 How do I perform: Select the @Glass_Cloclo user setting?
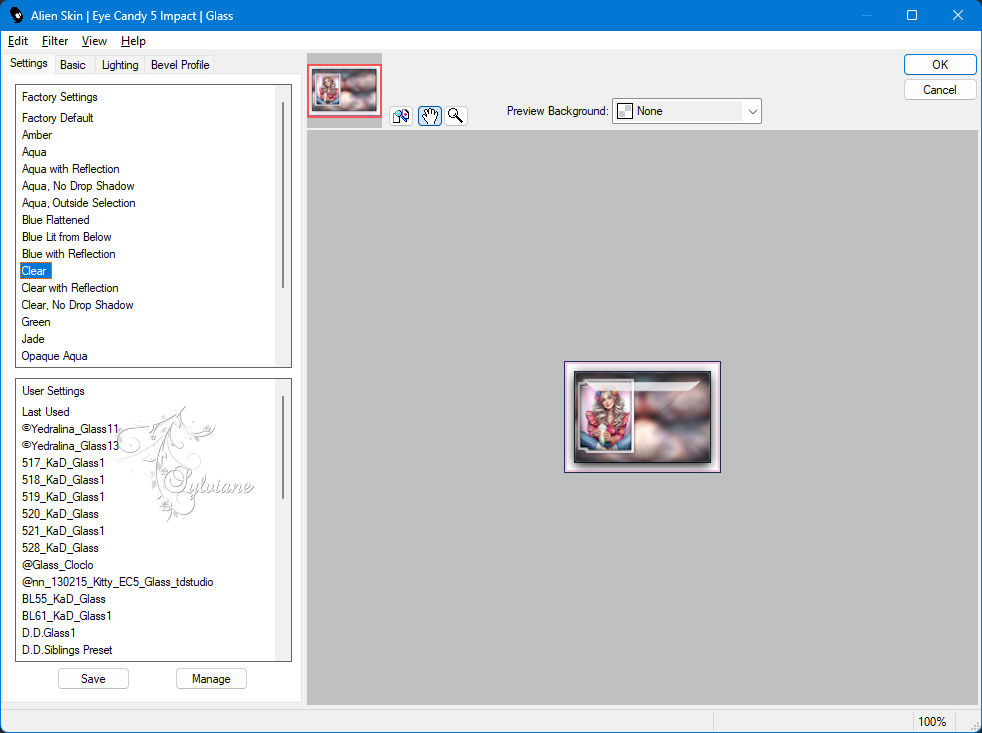pyautogui.click(x=58, y=564)
